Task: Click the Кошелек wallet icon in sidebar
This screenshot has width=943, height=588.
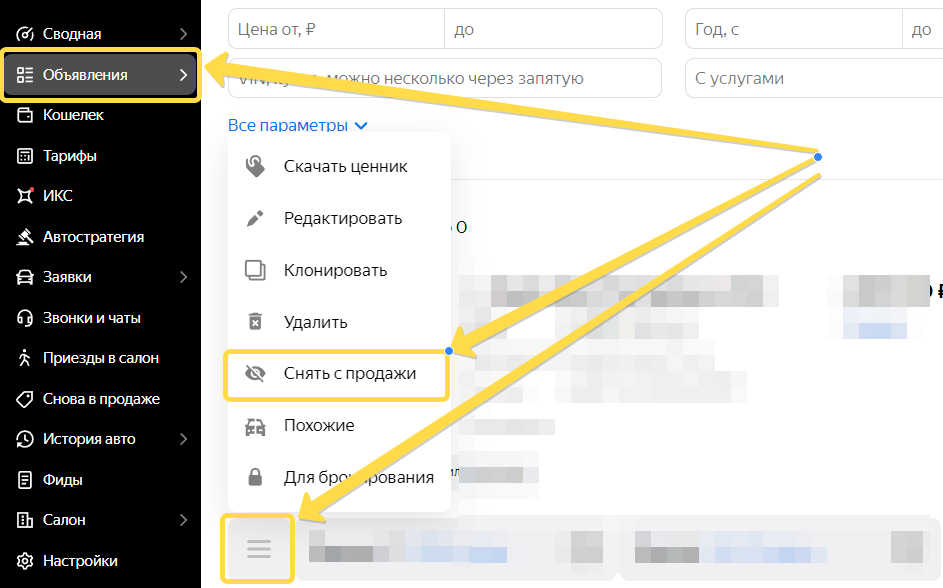Action: click(x=26, y=115)
